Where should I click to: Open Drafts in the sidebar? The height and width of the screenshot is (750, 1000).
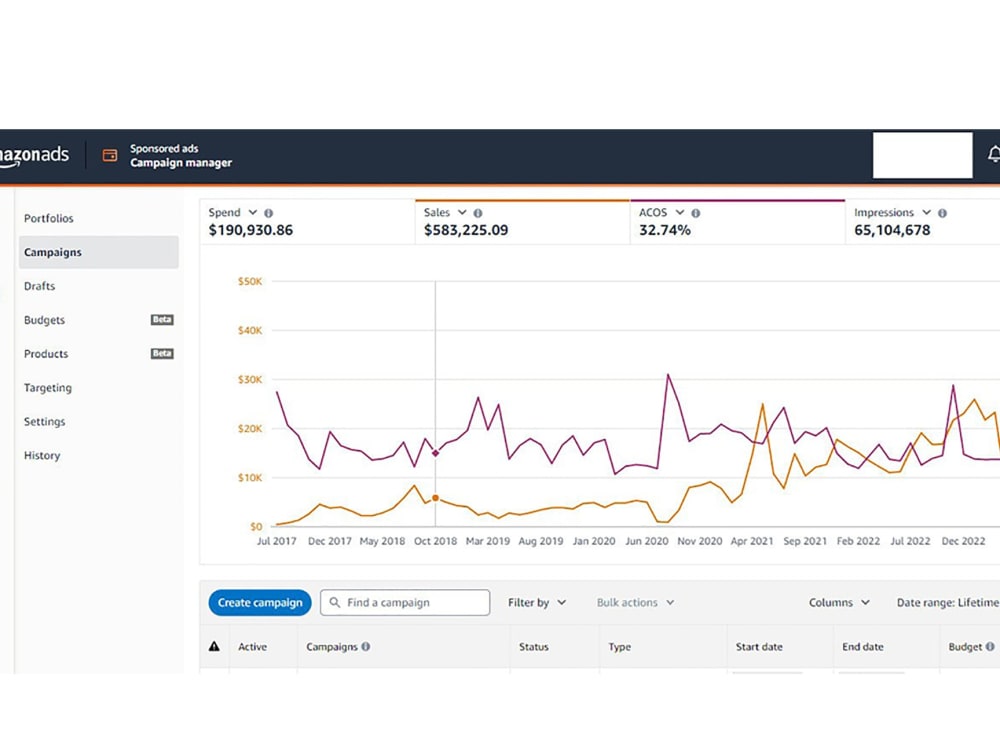point(40,286)
